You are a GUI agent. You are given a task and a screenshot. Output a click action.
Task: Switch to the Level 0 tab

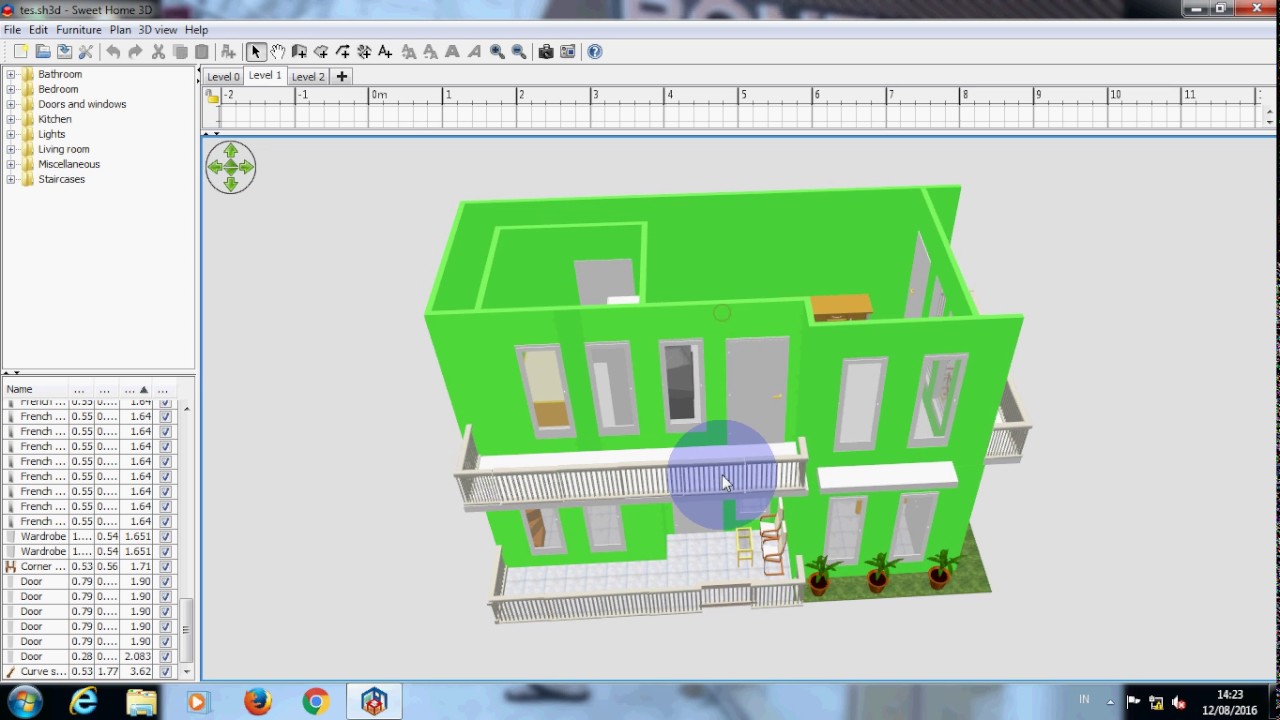coord(223,76)
